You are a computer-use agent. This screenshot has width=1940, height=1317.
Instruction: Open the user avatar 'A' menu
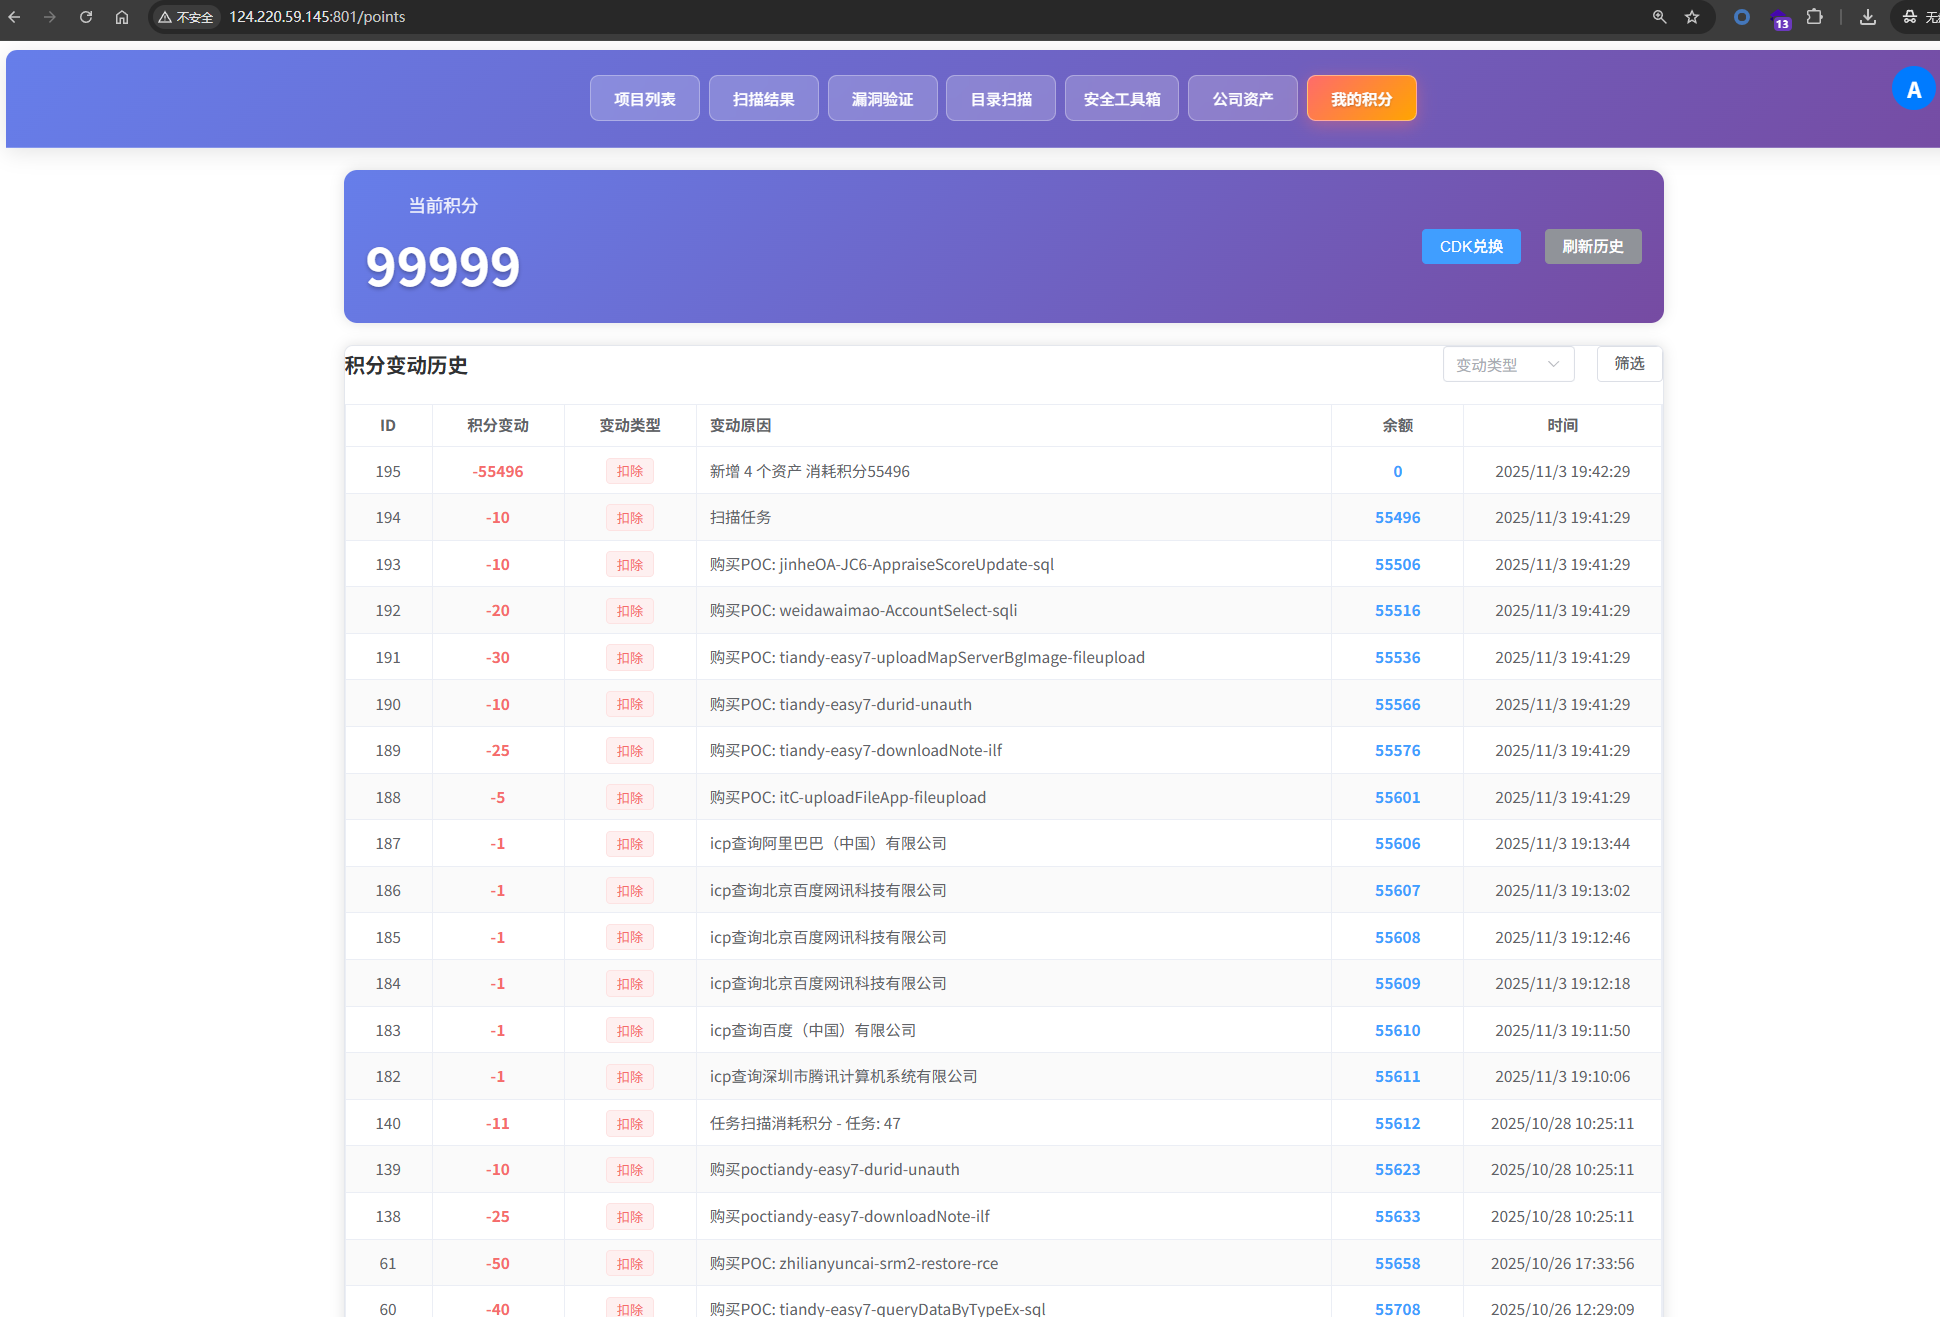click(1913, 90)
